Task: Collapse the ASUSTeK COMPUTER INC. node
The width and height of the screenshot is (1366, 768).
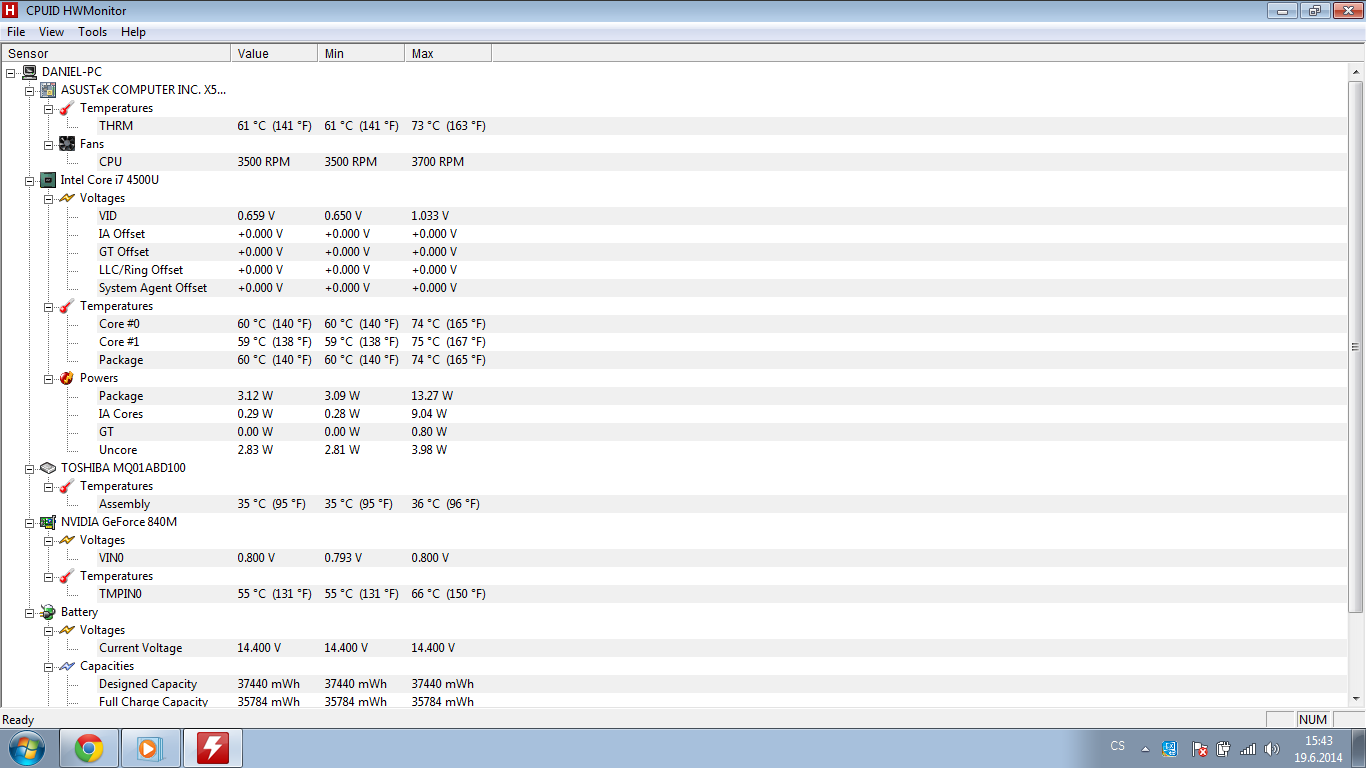Action: [x=29, y=90]
